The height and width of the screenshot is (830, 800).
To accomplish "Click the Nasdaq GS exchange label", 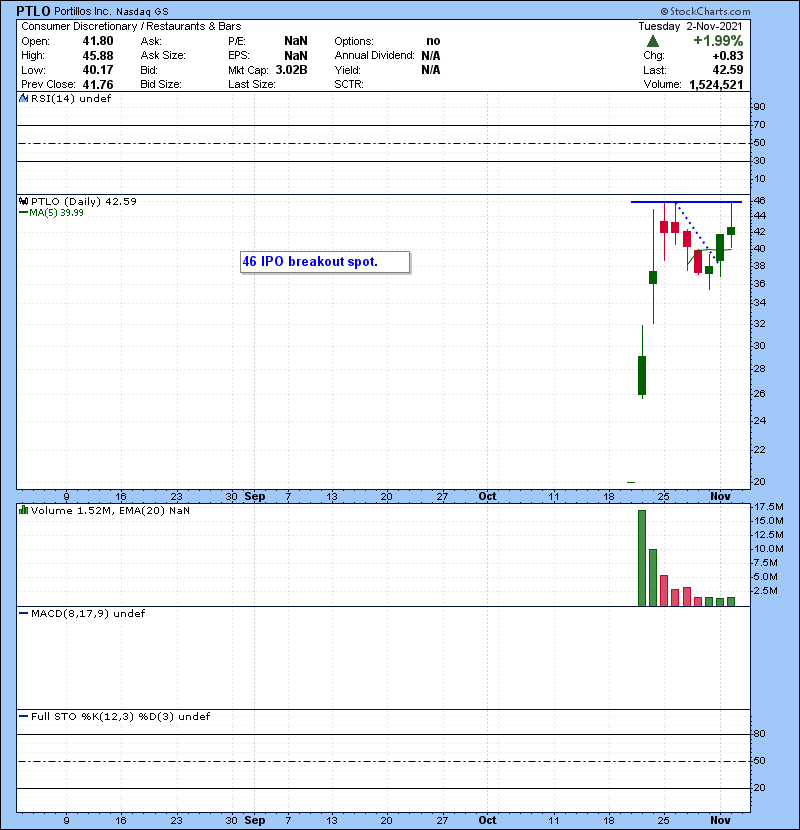I will (x=142, y=12).
